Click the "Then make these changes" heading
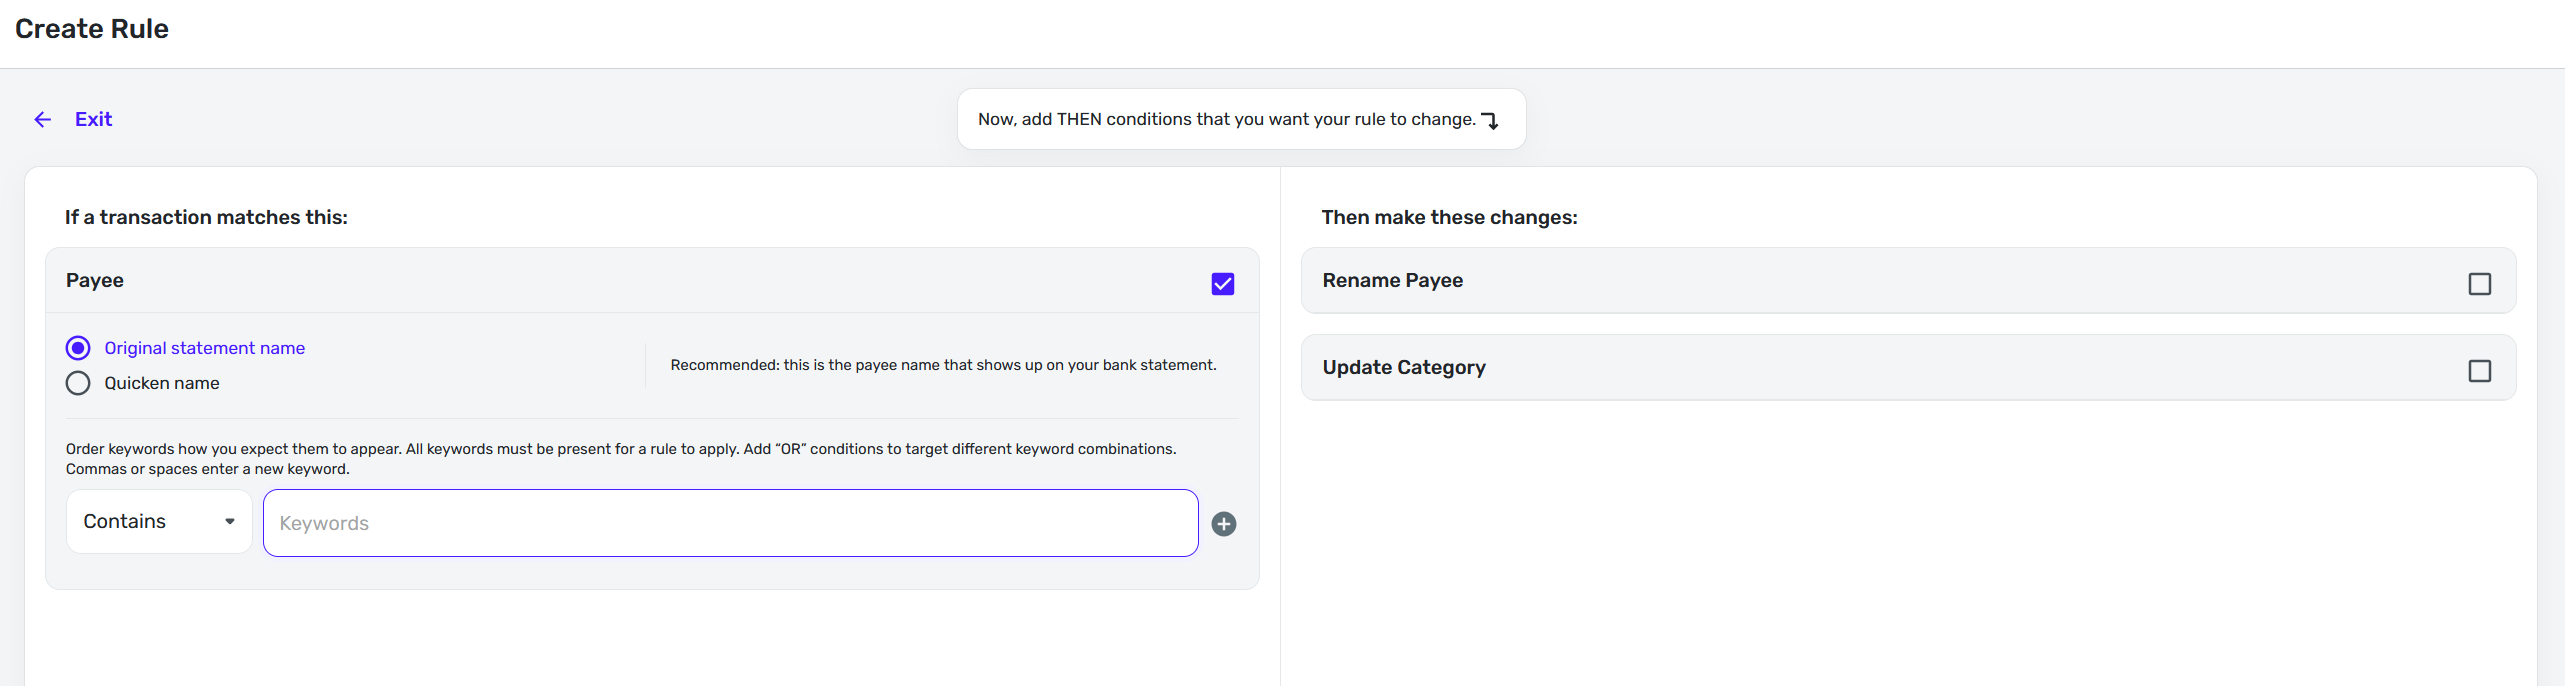The image size is (2565, 686). (1449, 218)
